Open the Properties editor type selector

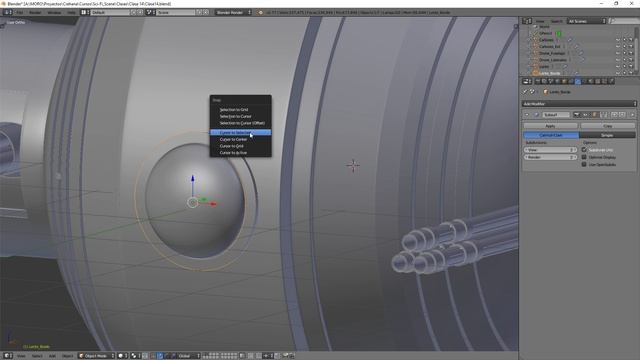pyautogui.click(x=527, y=81)
